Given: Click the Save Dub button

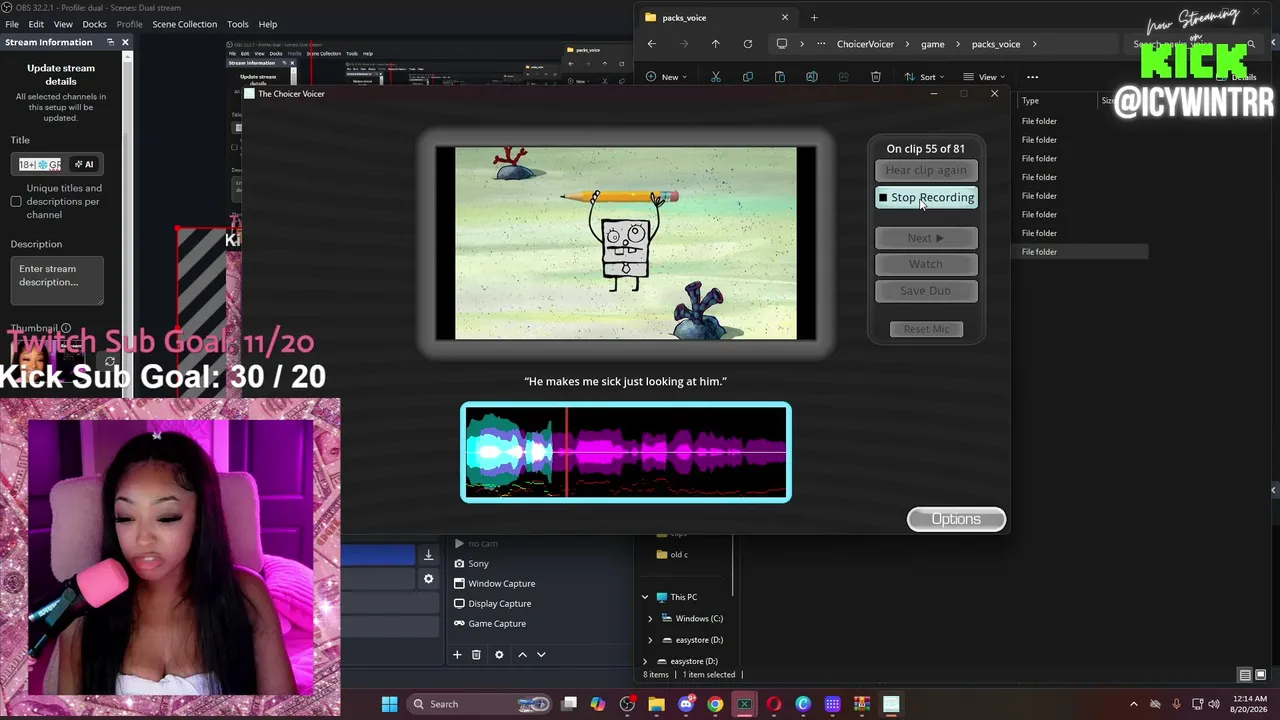Looking at the screenshot, I should [926, 290].
